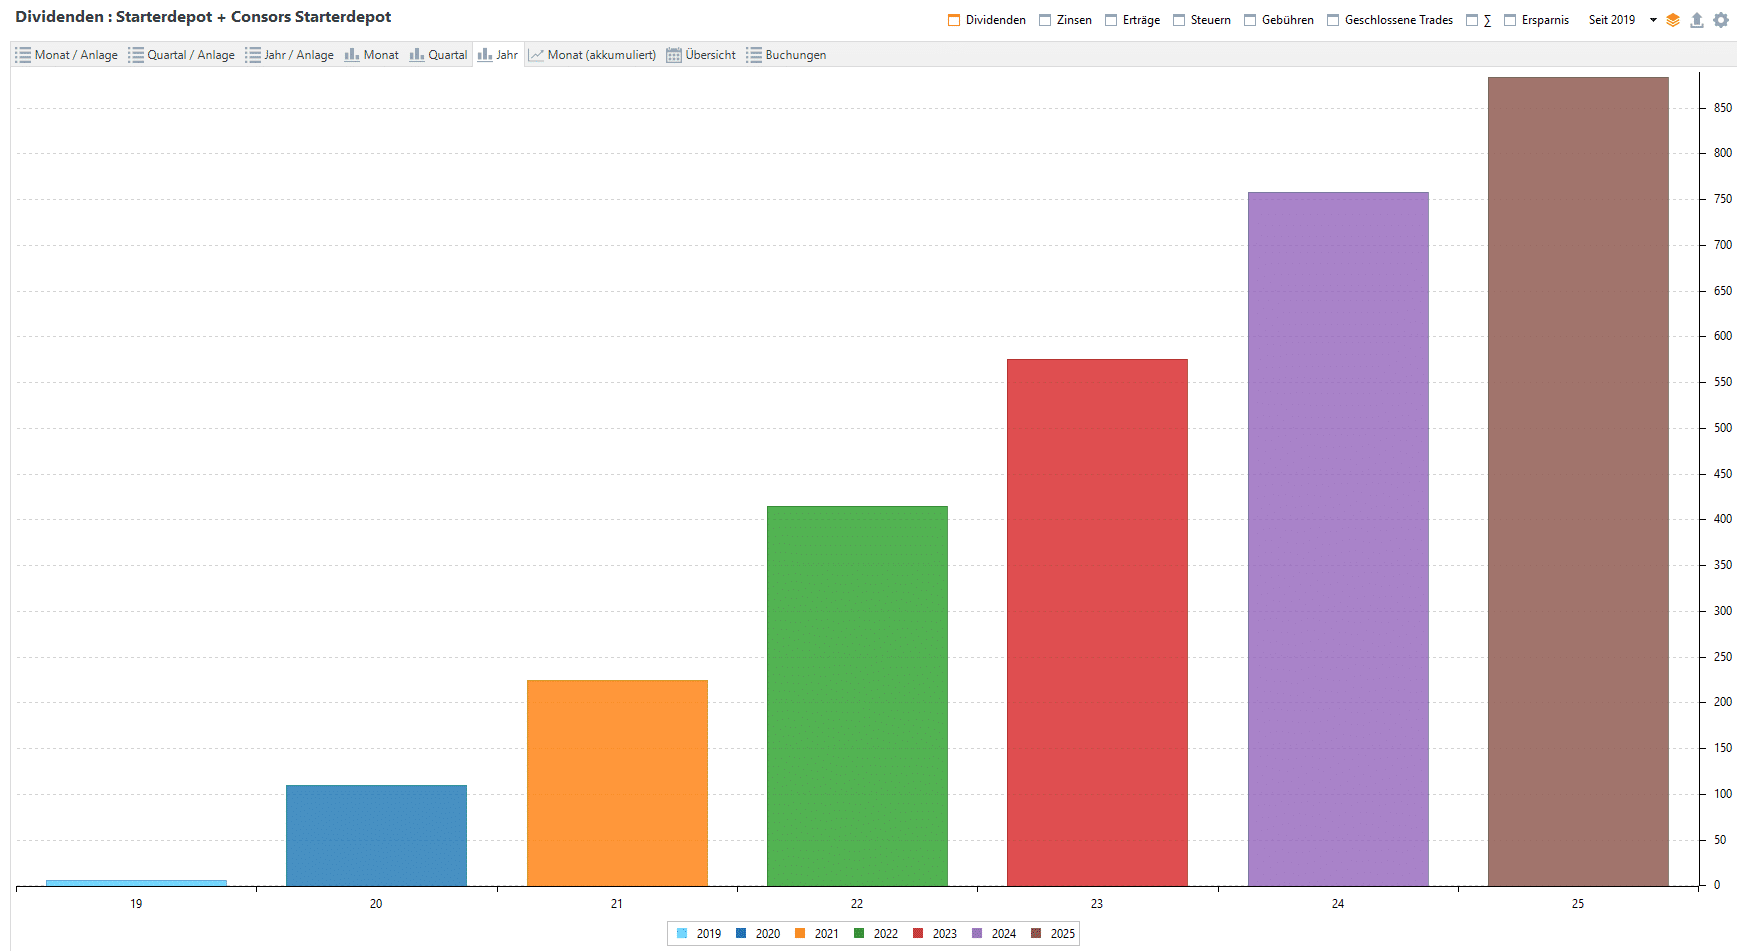Image resolution: width=1737 pixels, height=951 pixels.
Task: Select the Monat chart tab
Action: pyautogui.click(x=372, y=55)
